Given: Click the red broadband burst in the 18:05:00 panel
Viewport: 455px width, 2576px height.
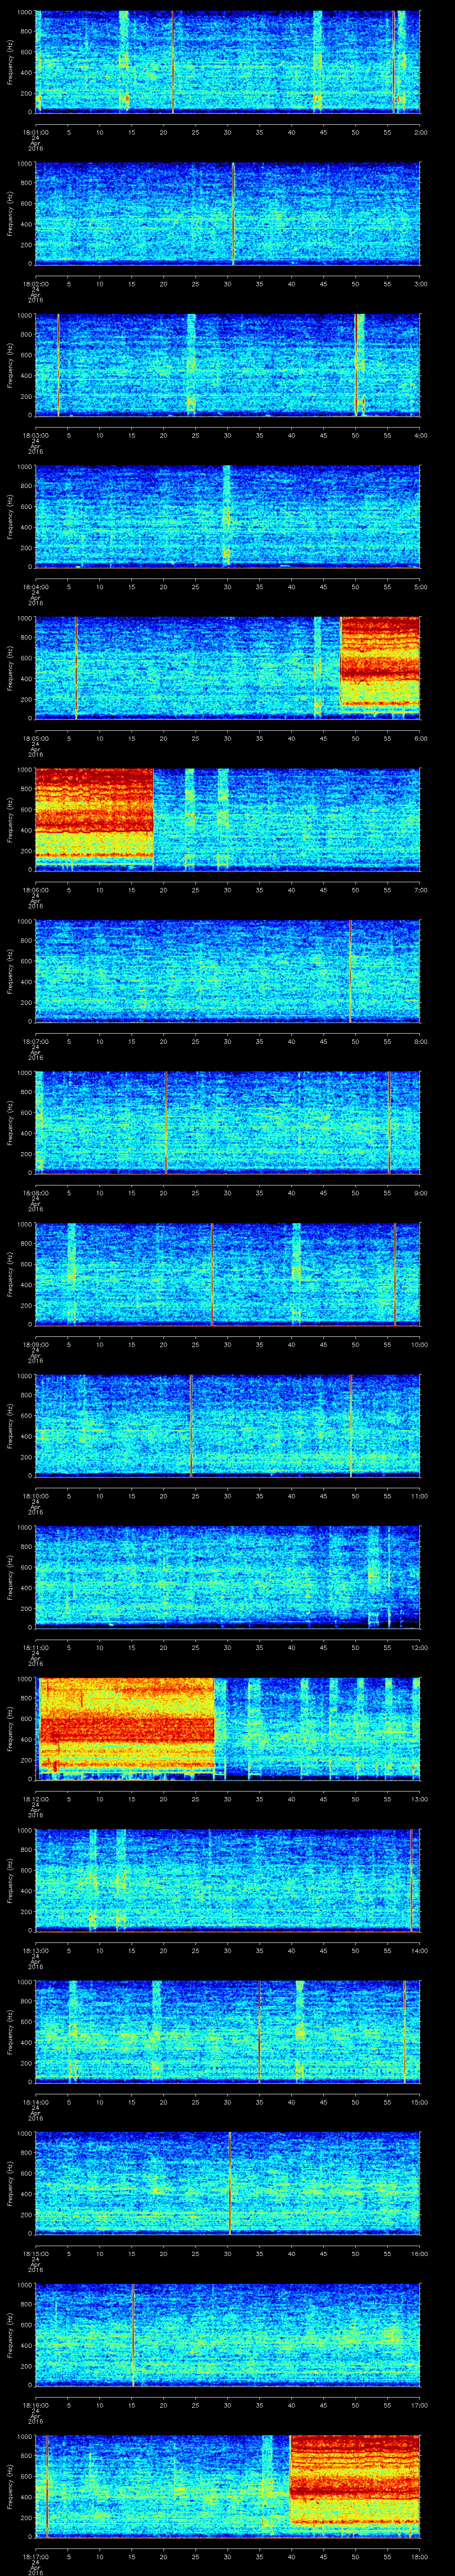Looking at the screenshot, I should pos(380,662).
